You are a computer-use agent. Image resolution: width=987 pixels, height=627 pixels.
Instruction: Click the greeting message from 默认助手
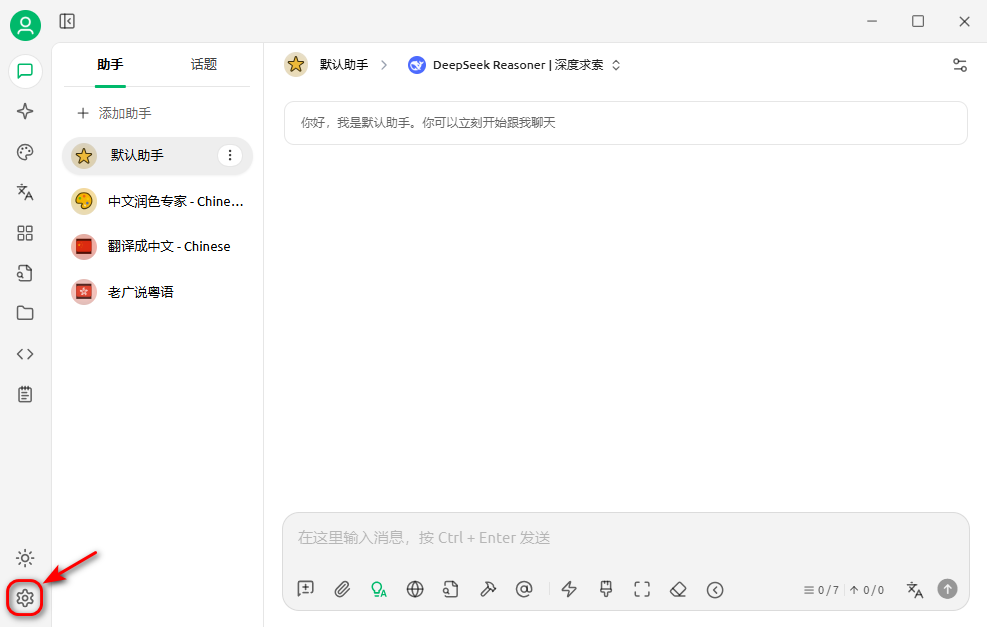pyautogui.click(x=626, y=123)
